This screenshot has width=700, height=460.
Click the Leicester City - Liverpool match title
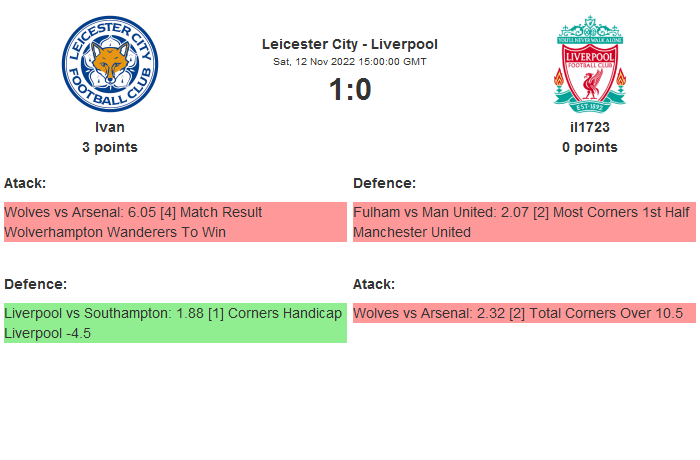tap(350, 44)
